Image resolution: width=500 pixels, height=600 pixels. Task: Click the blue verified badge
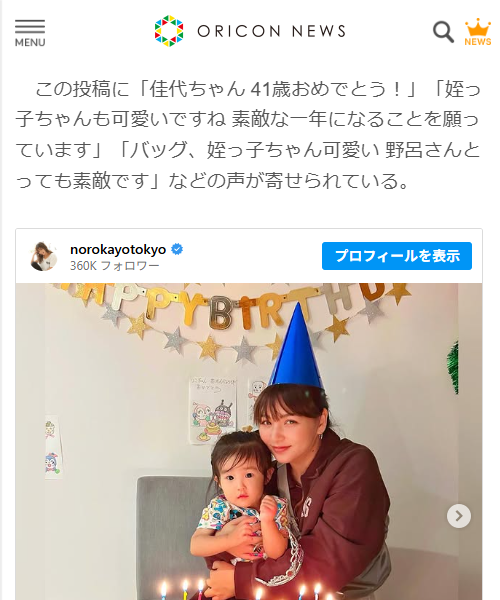177,249
